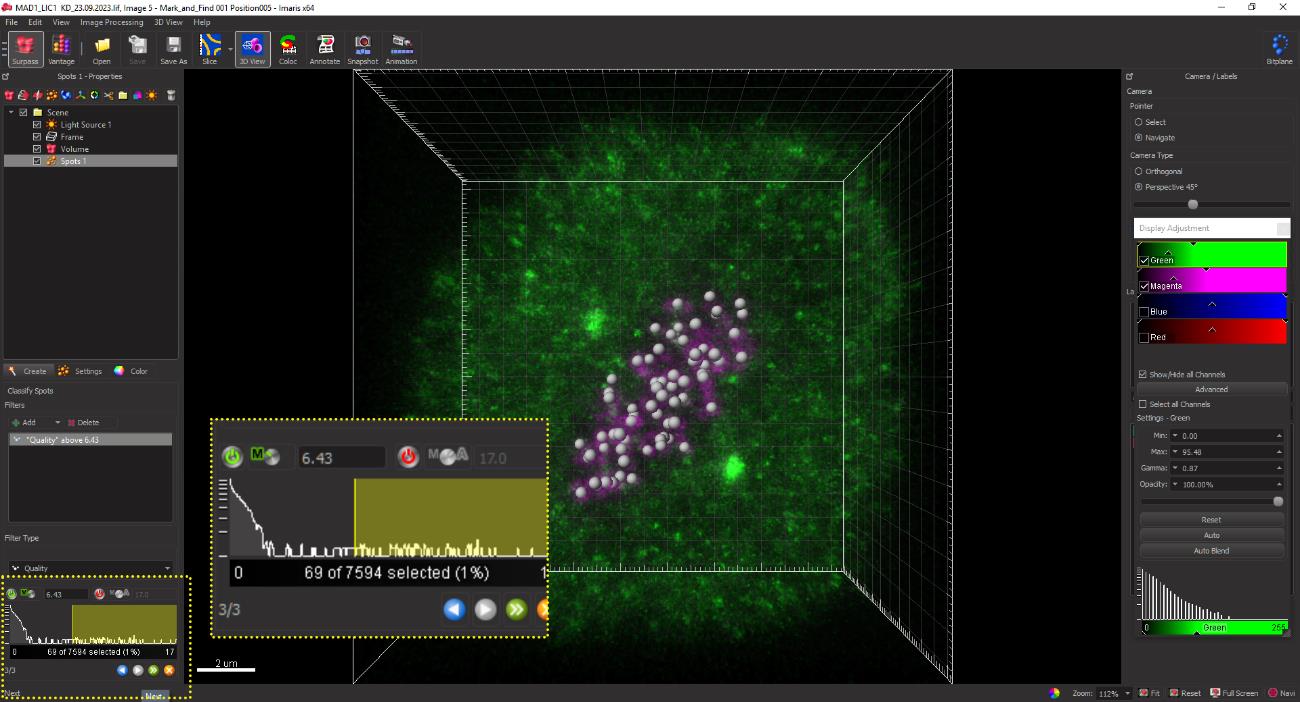The width and height of the screenshot is (1300, 702).
Task: Switch to the Surpass view
Action: click(25, 48)
